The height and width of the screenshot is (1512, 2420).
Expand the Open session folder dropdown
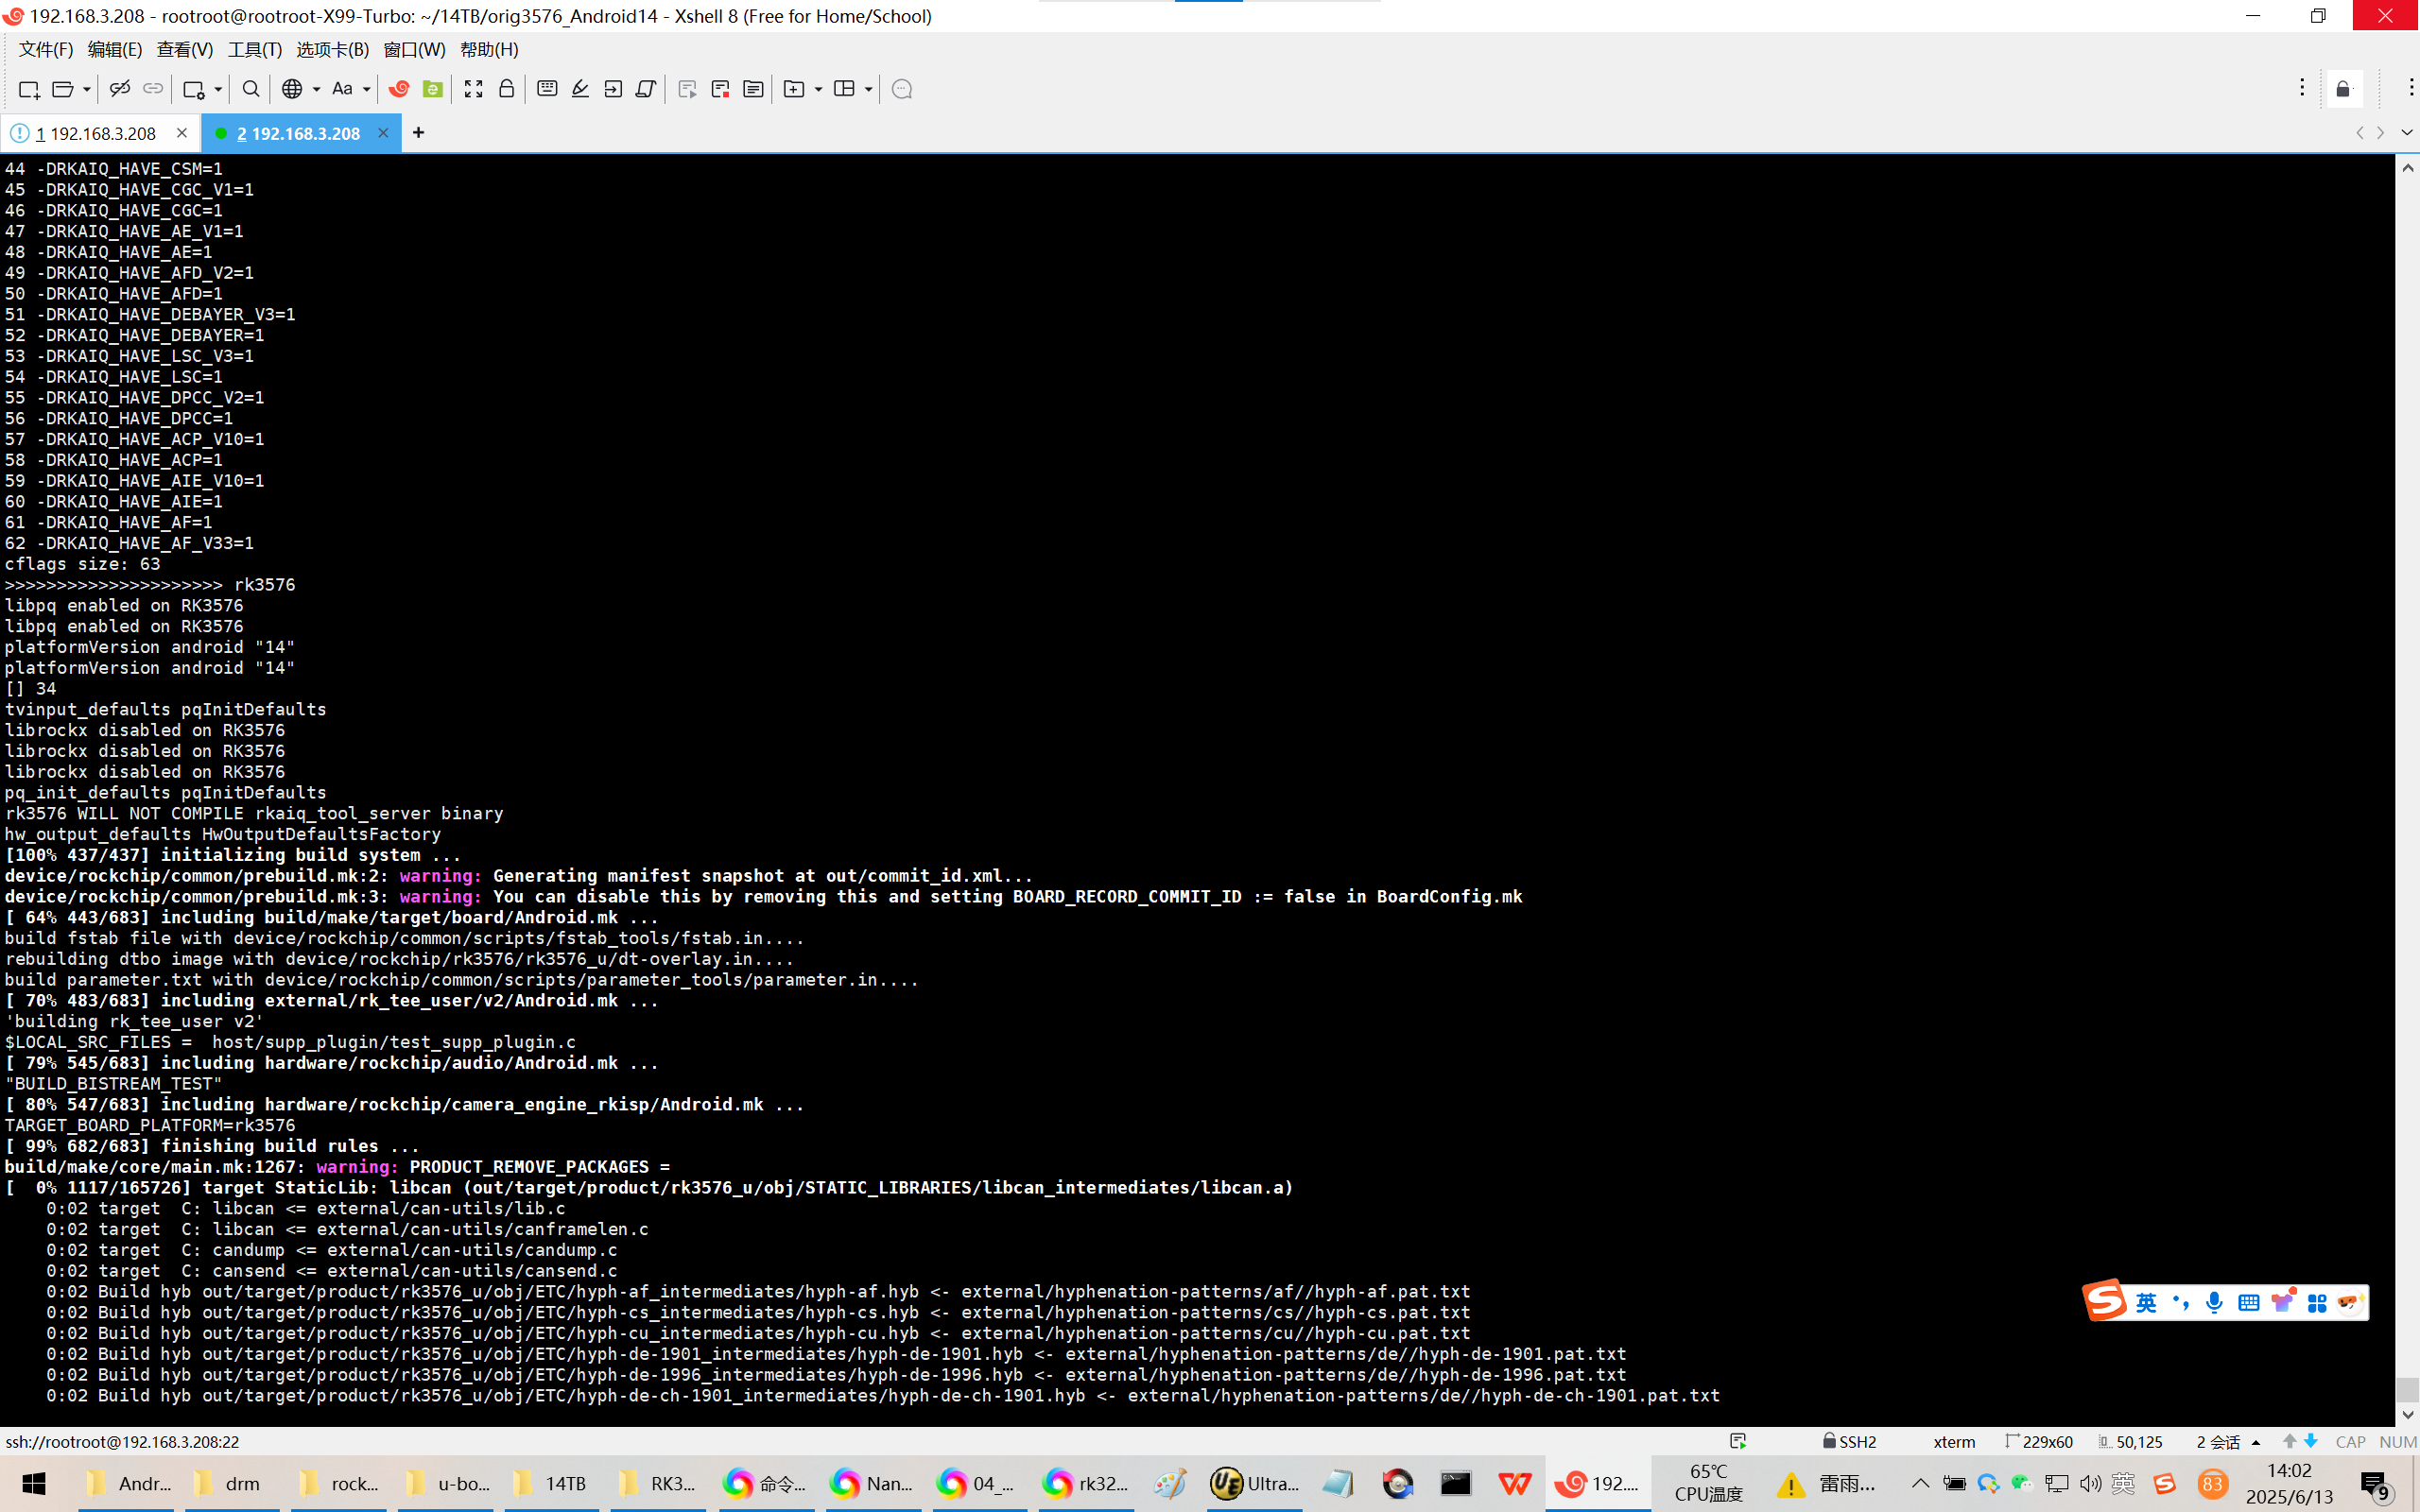point(87,89)
